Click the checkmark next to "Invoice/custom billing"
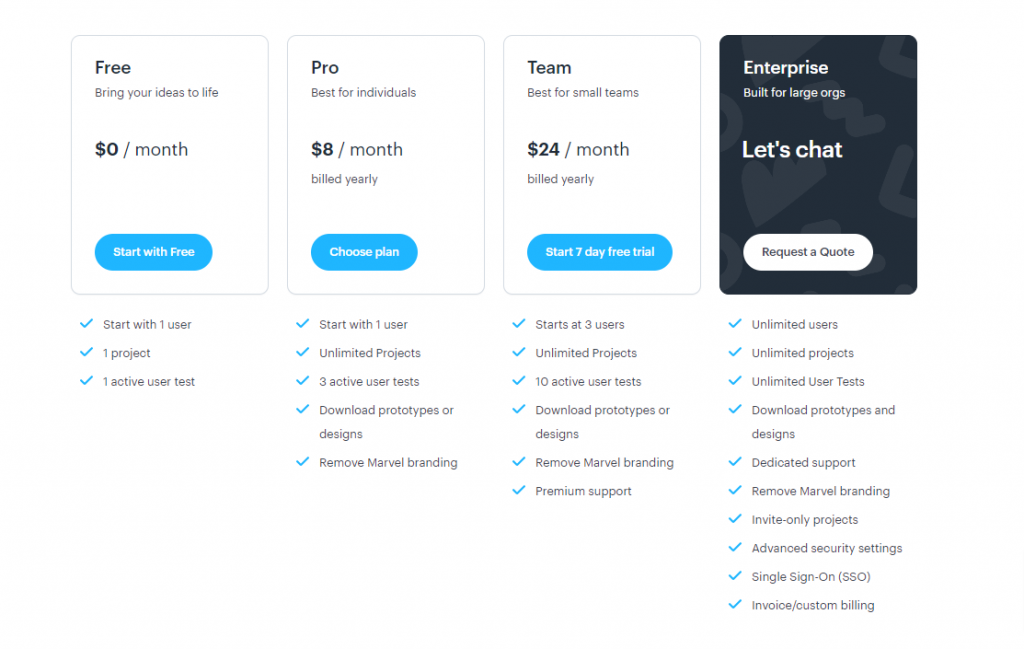1024x649 pixels. click(x=734, y=605)
